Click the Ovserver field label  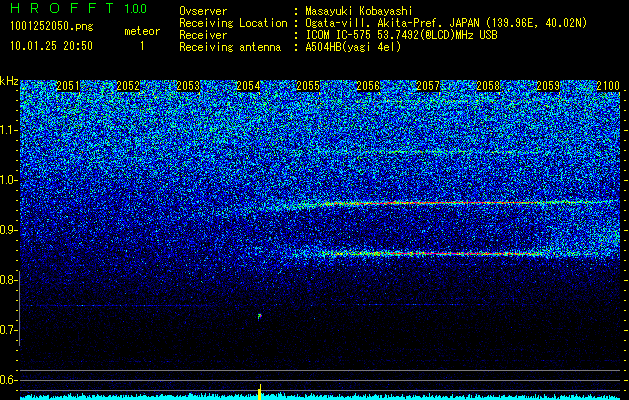[x=203, y=11]
